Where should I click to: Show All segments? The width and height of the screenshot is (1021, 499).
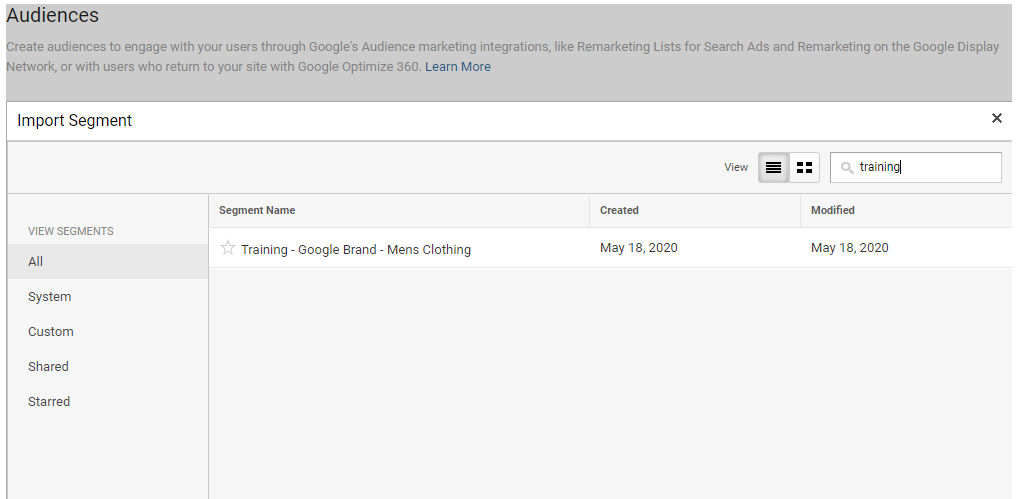(108, 261)
